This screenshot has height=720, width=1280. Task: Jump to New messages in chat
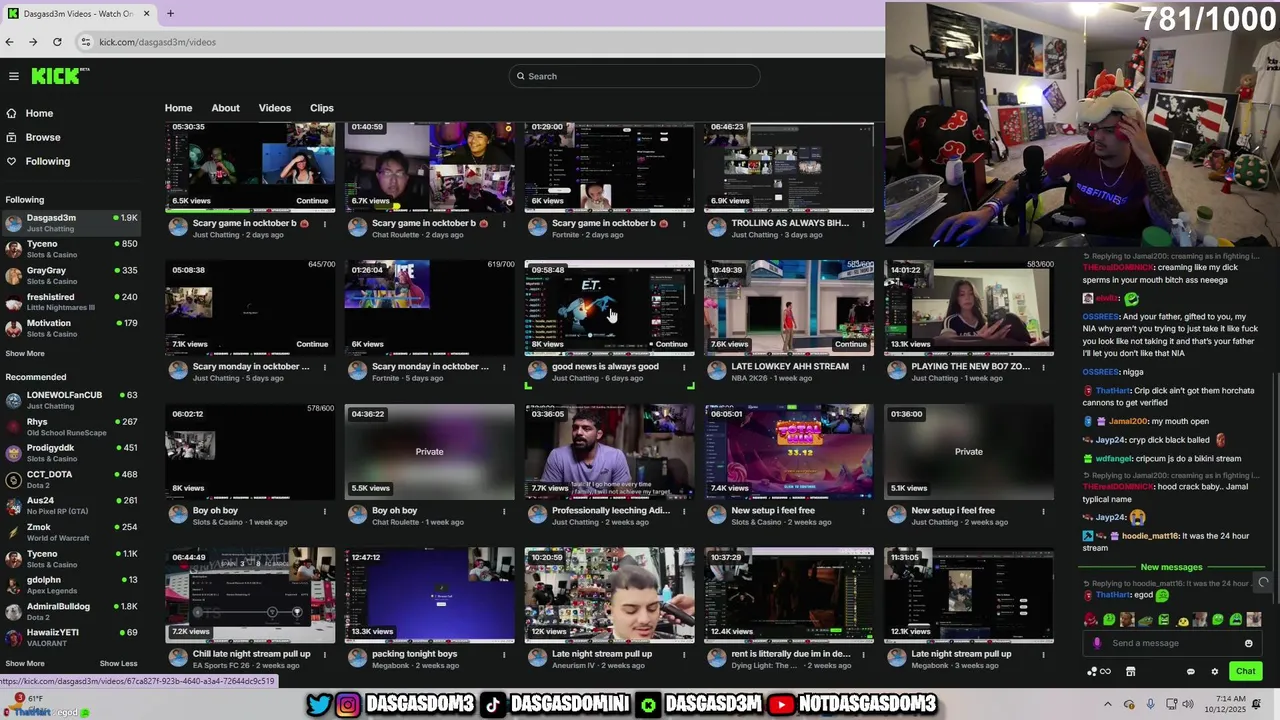click(1171, 567)
